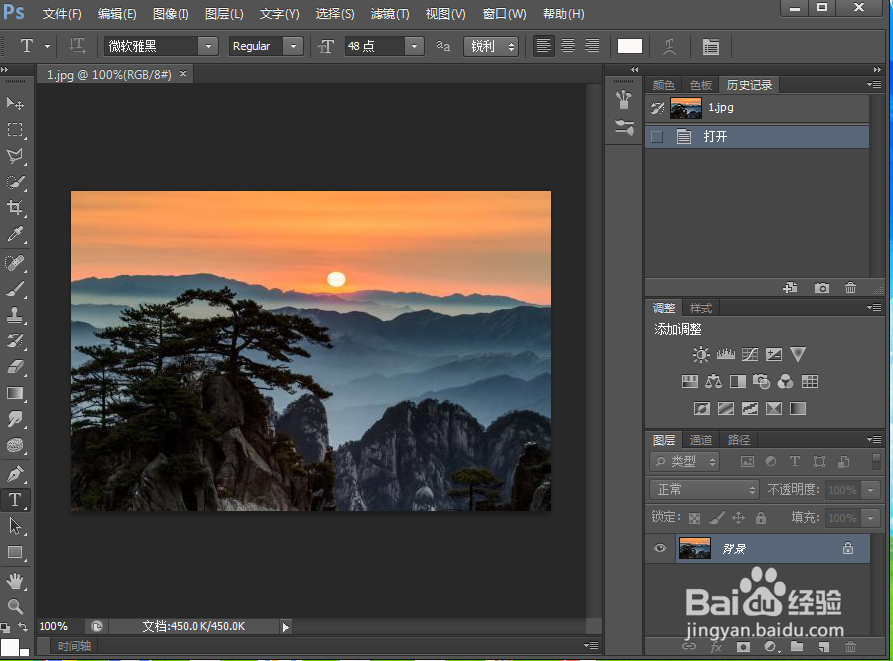Screen dimensions: 893x661
Task: Select the Gradient tool
Action: tap(15, 393)
